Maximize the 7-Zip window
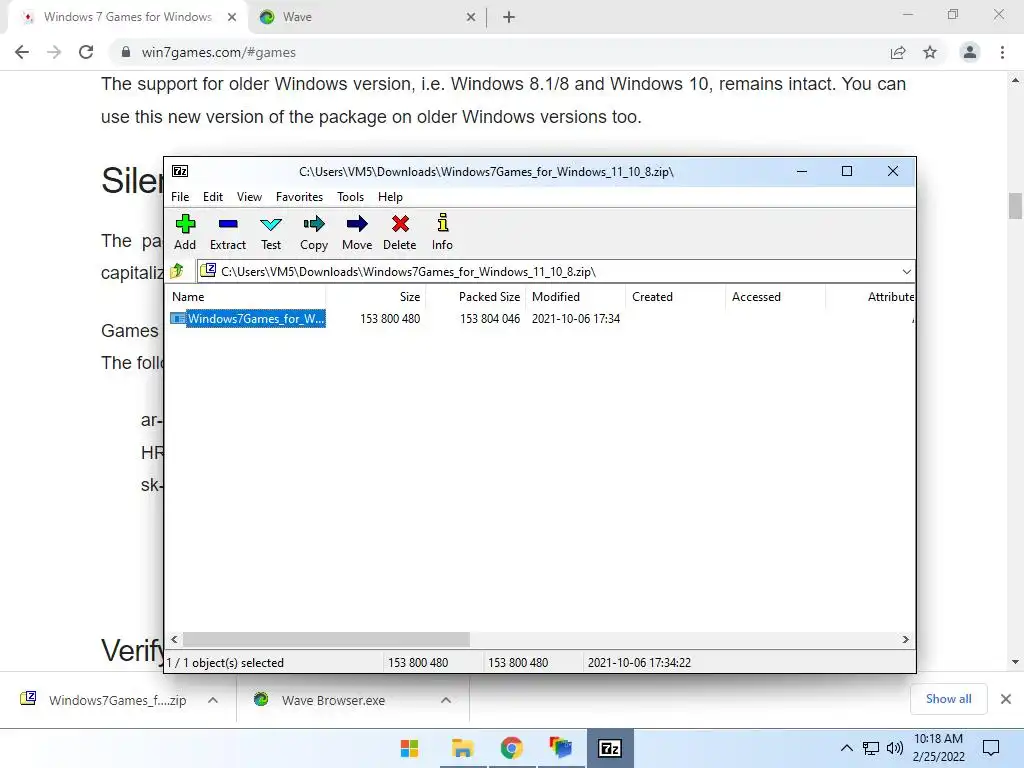 coord(847,171)
